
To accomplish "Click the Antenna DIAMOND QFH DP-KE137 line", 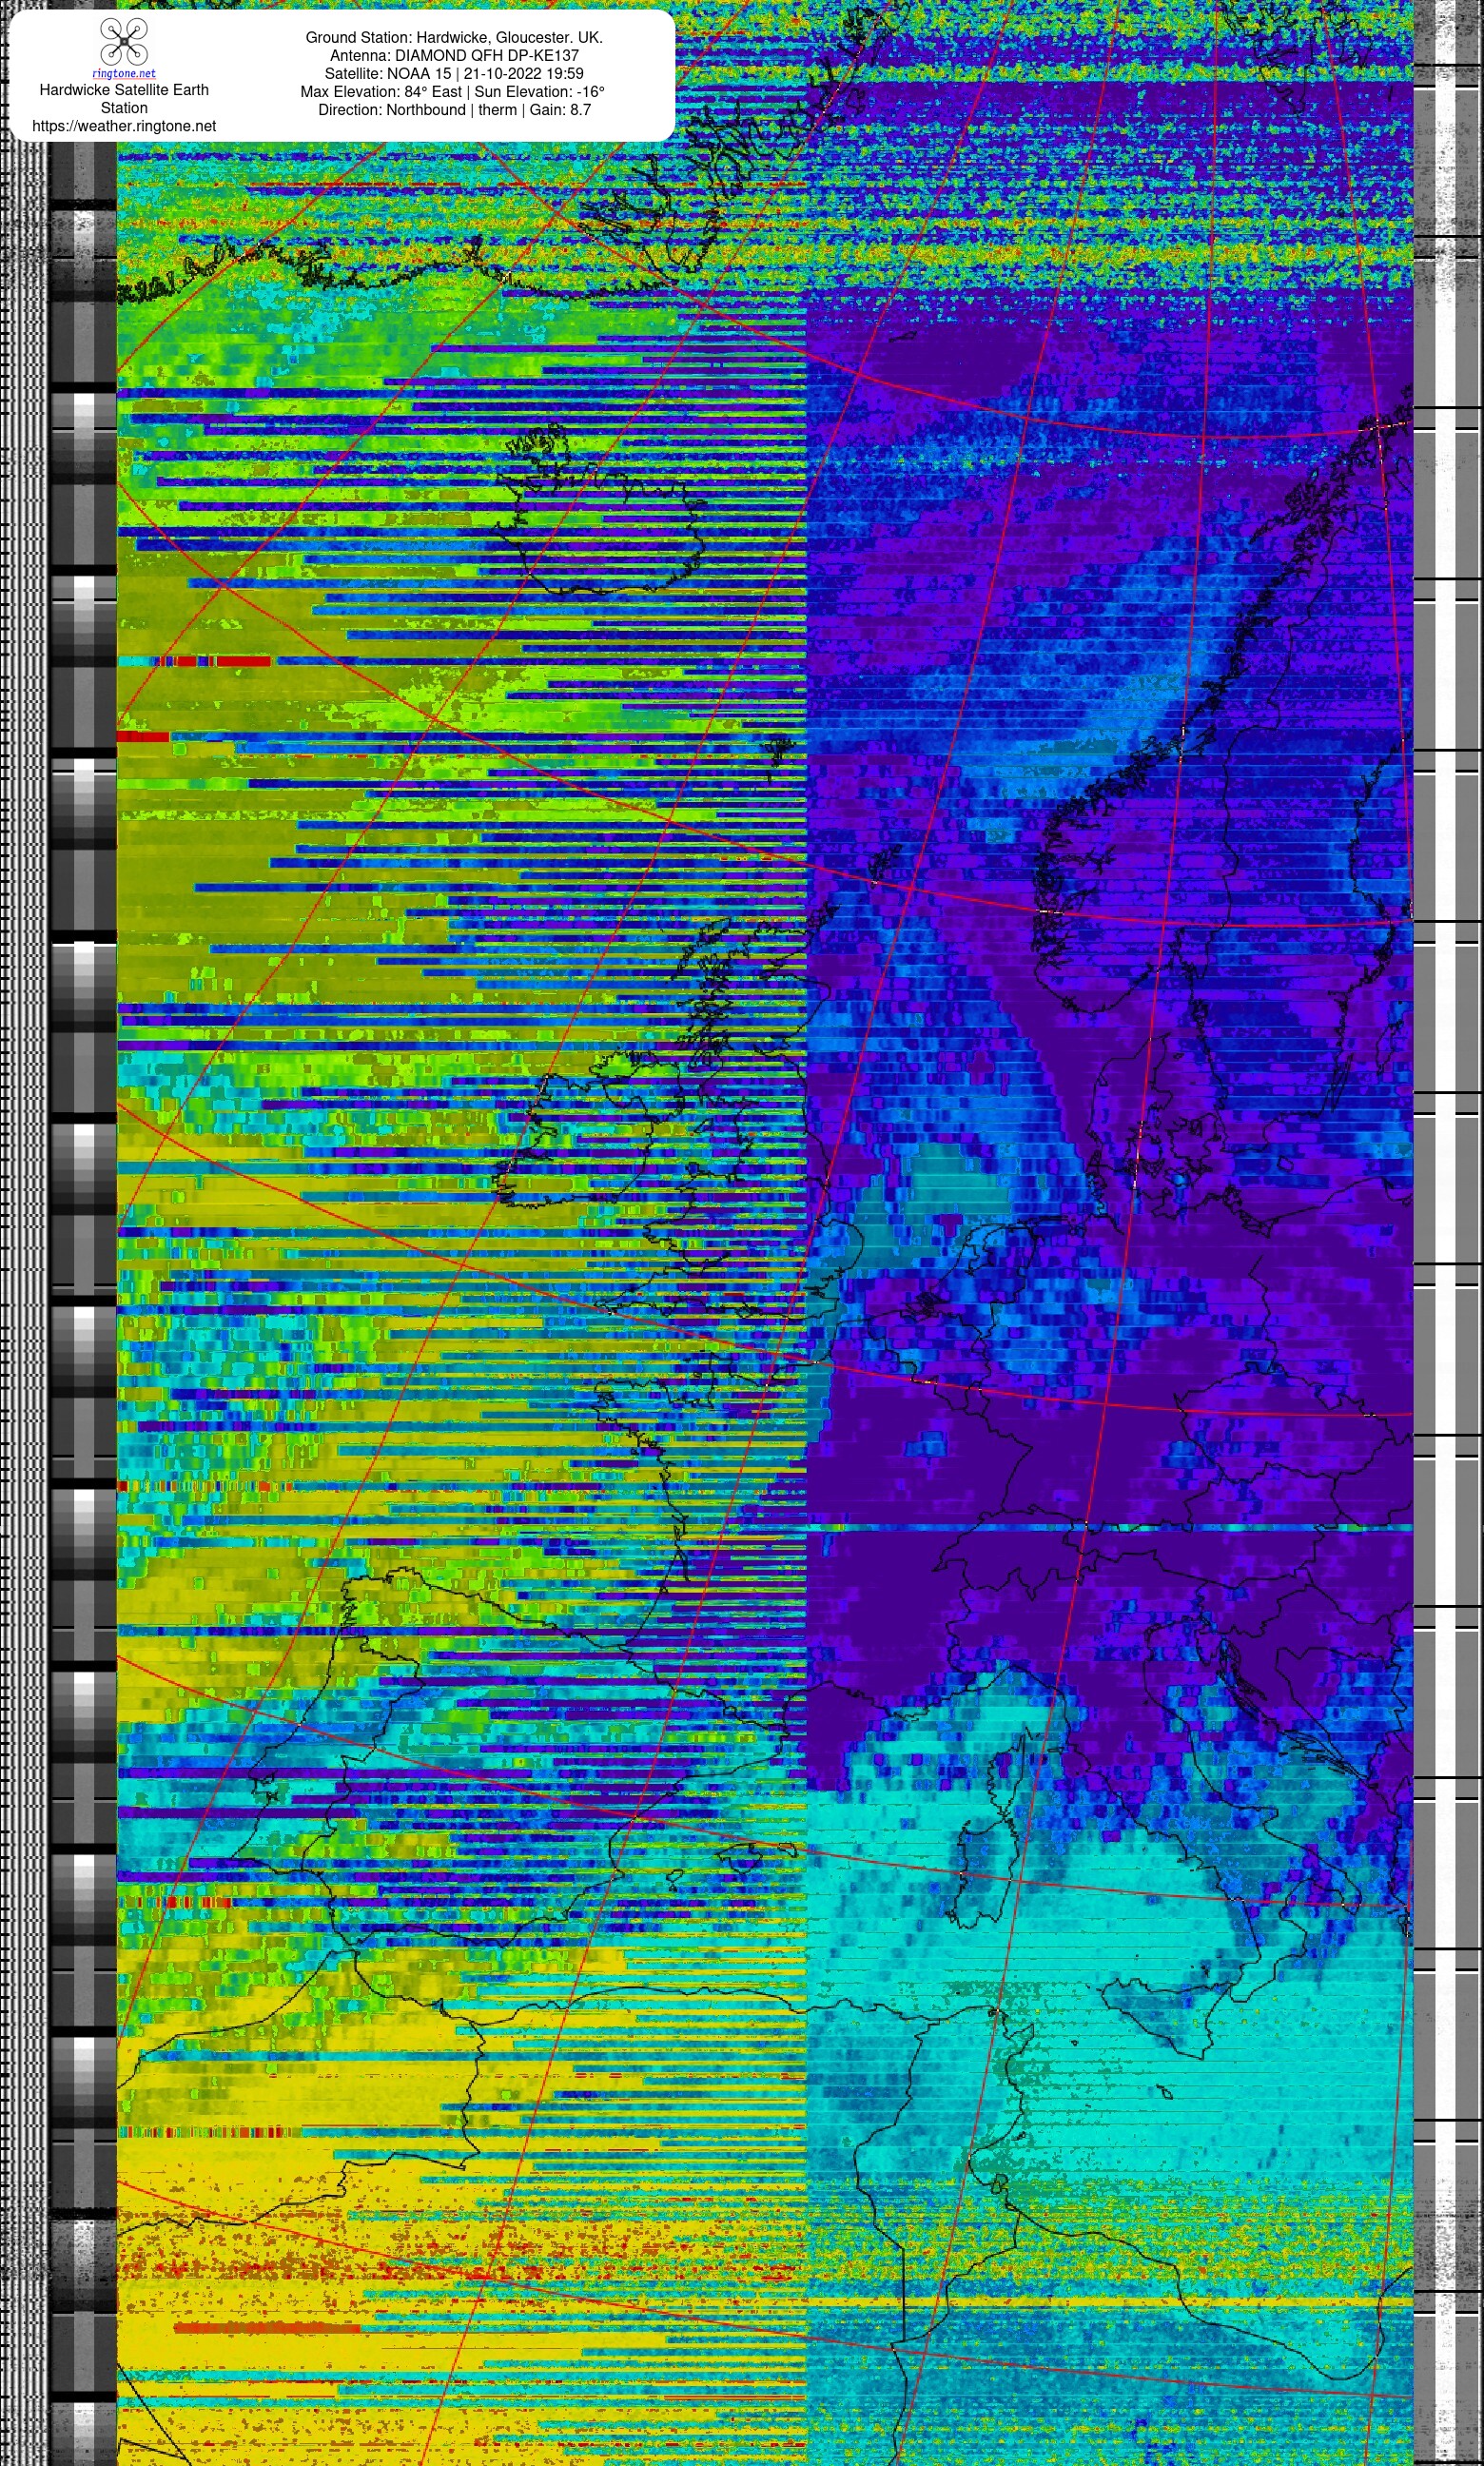I will click(x=454, y=55).
